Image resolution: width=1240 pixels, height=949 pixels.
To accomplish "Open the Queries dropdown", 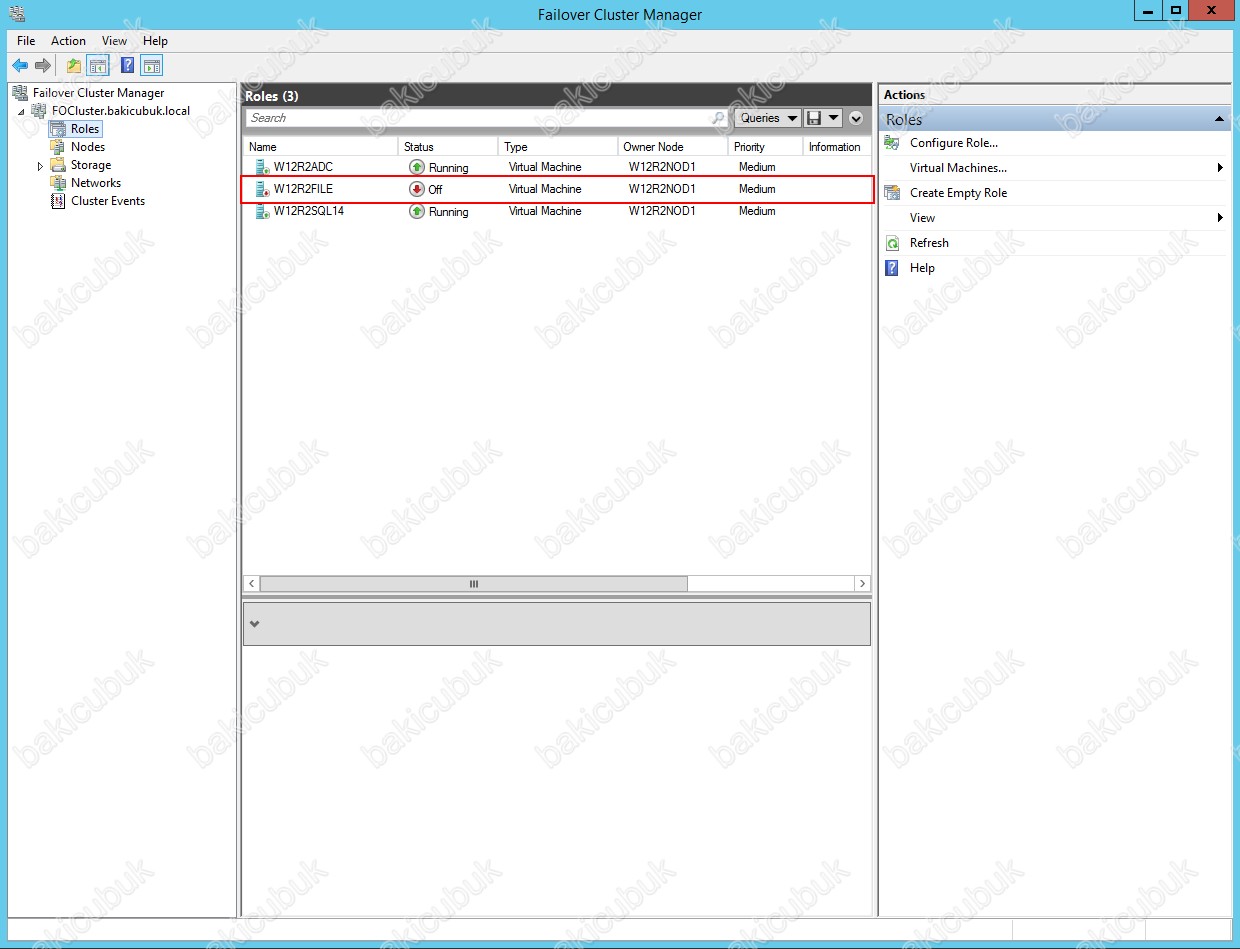I will [768, 118].
